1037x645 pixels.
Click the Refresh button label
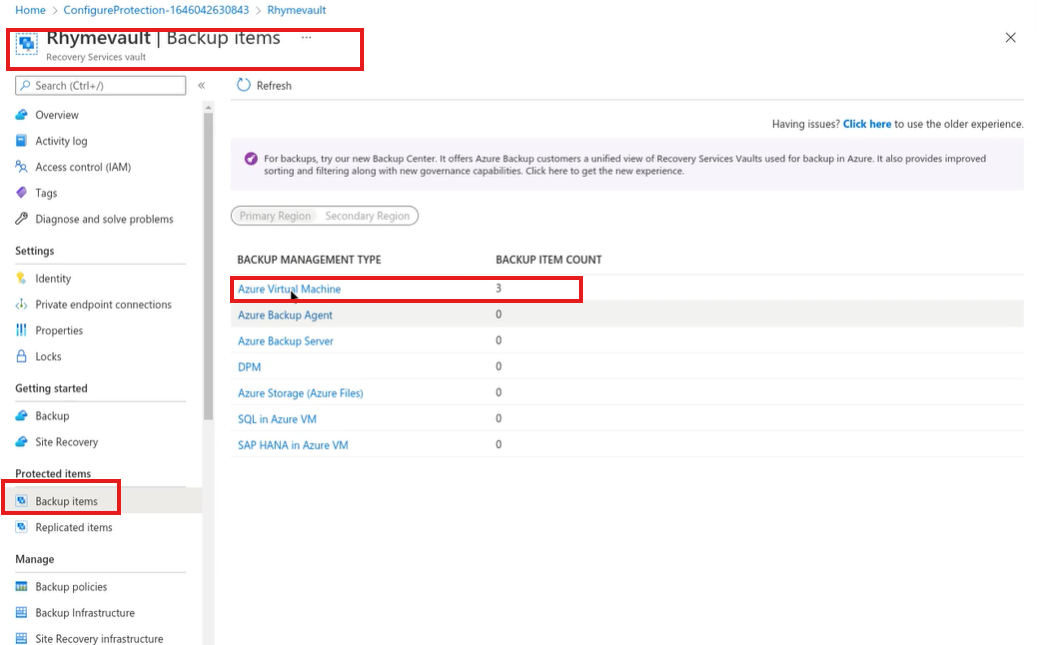[274, 85]
